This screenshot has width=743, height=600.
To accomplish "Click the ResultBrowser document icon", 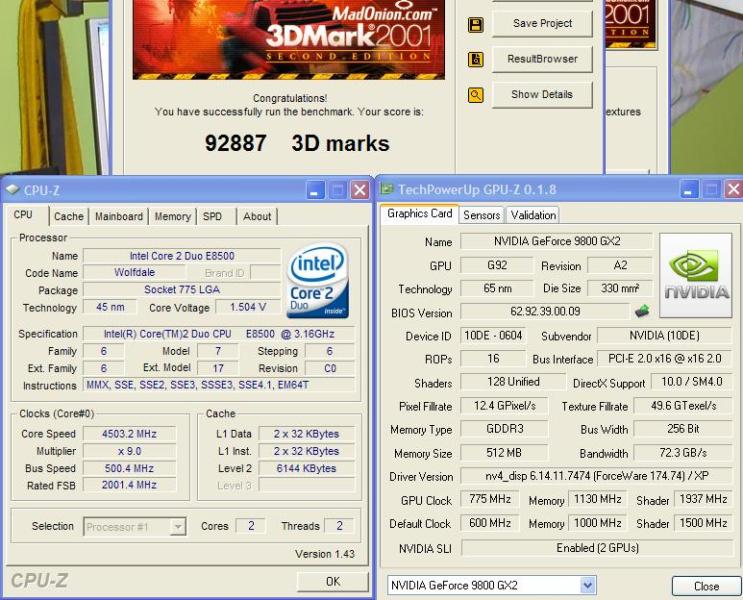I will (x=476, y=59).
